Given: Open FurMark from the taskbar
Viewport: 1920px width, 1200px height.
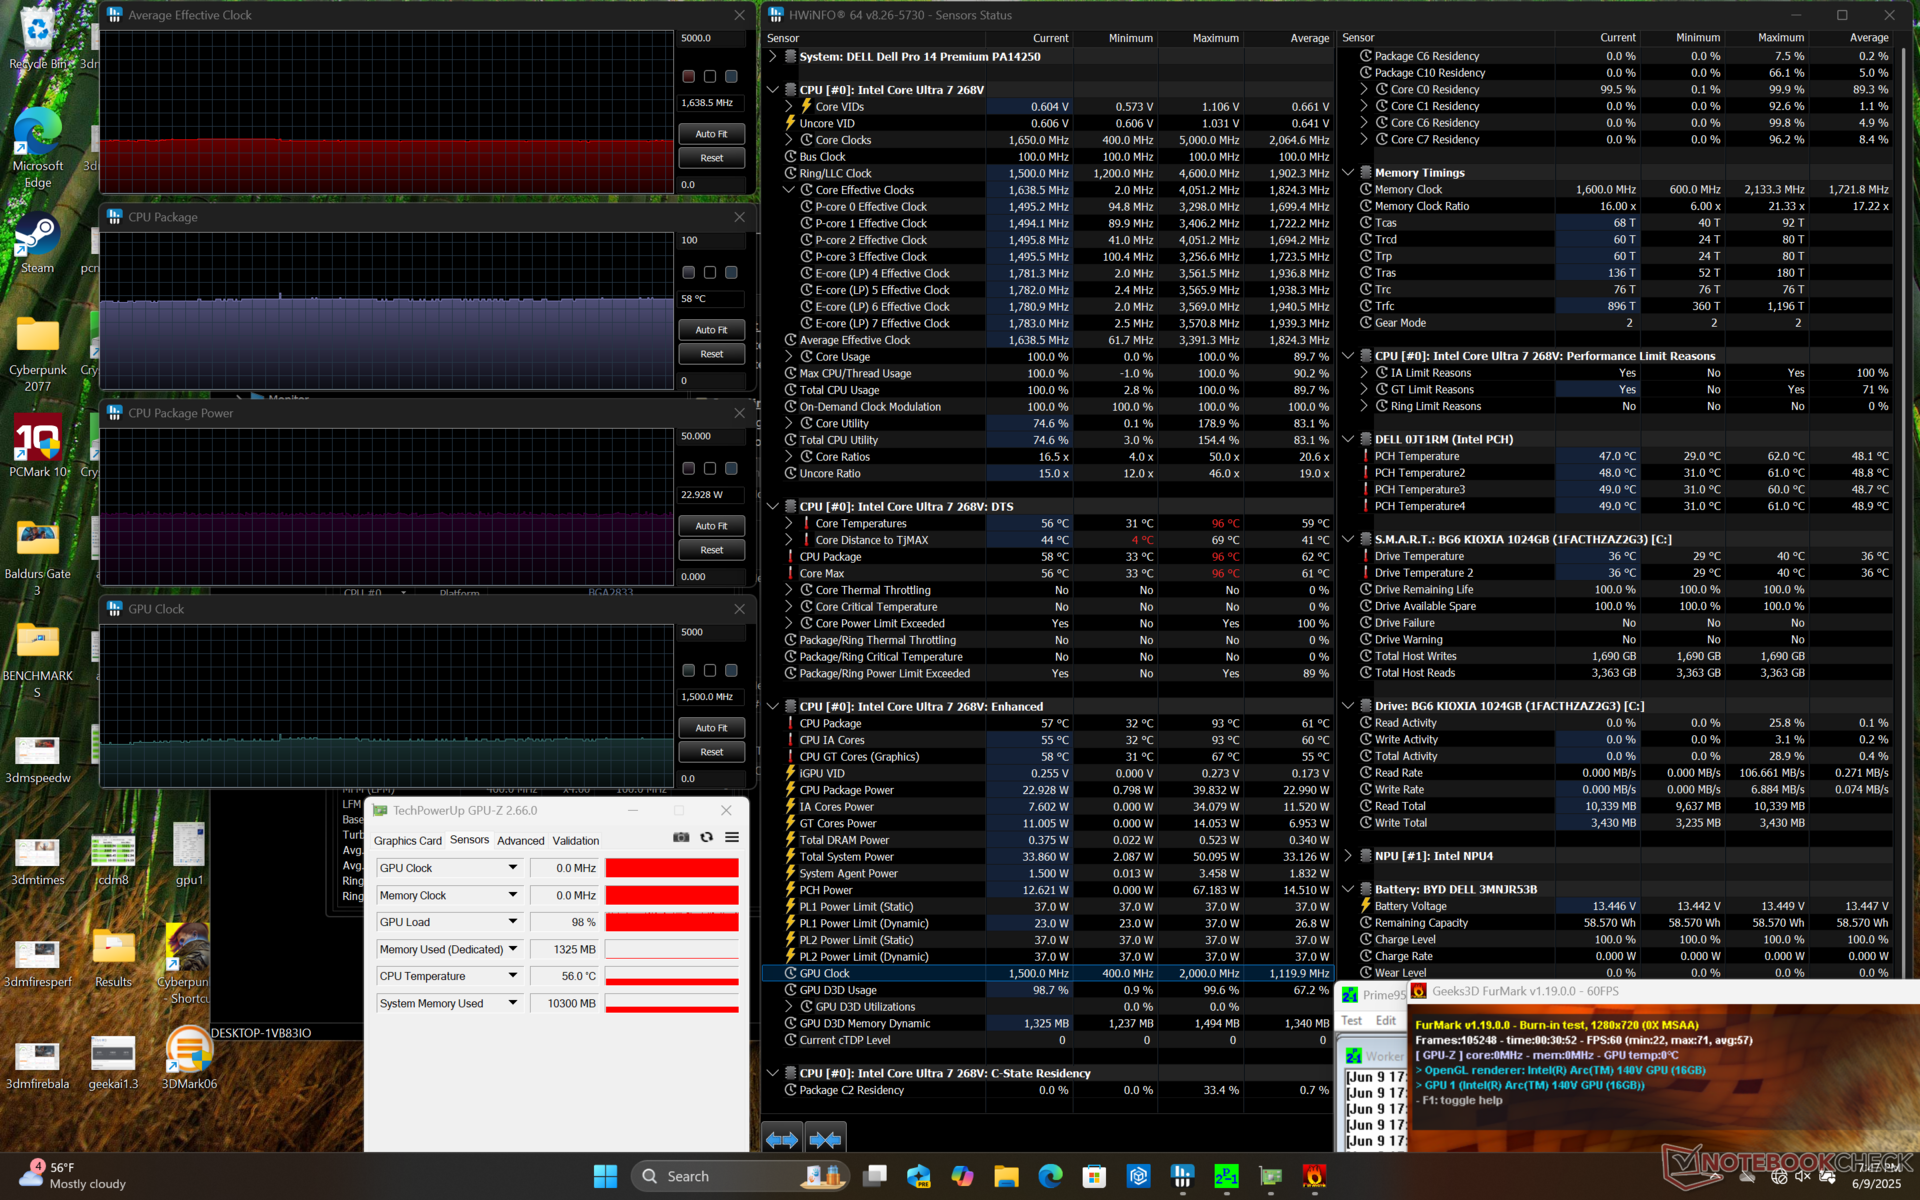Looking at the screenshot, I should [x=1314, y=1176].
